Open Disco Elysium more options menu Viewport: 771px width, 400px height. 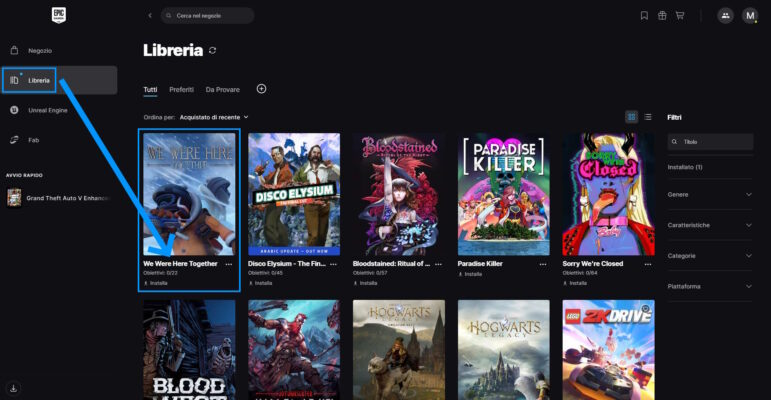point(335,264)
